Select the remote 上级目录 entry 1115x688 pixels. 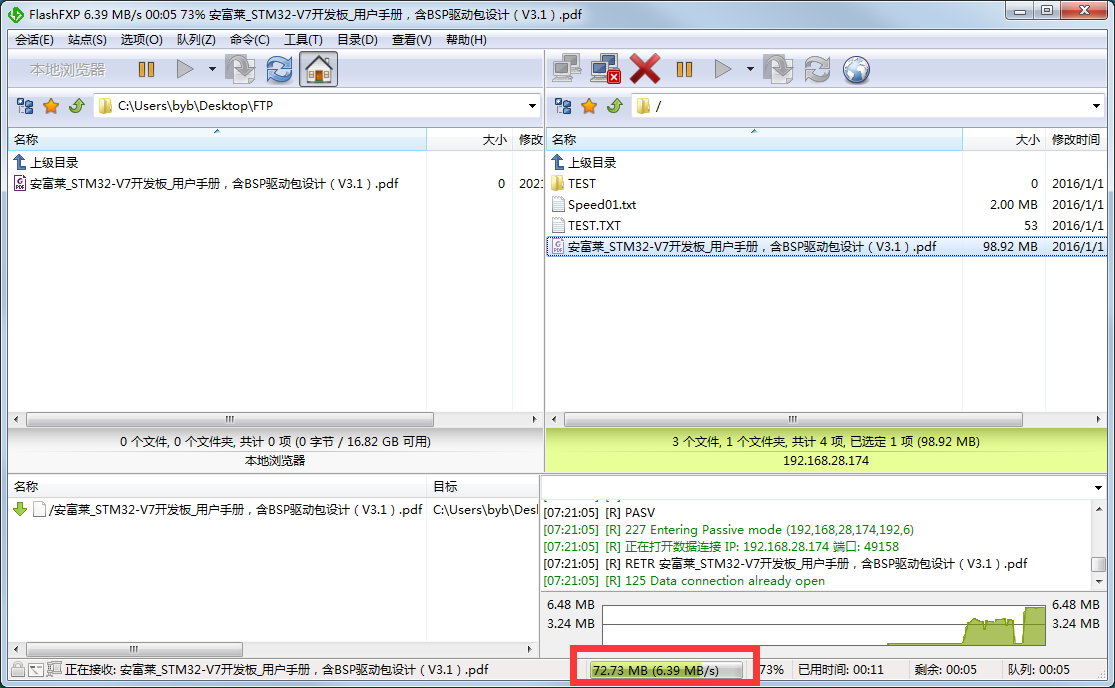pos(585,163)
